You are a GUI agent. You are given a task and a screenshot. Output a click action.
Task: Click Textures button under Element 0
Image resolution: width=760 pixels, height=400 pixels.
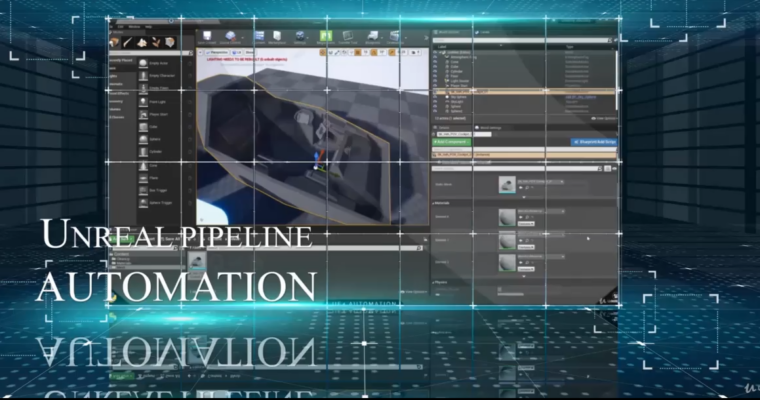525,224
